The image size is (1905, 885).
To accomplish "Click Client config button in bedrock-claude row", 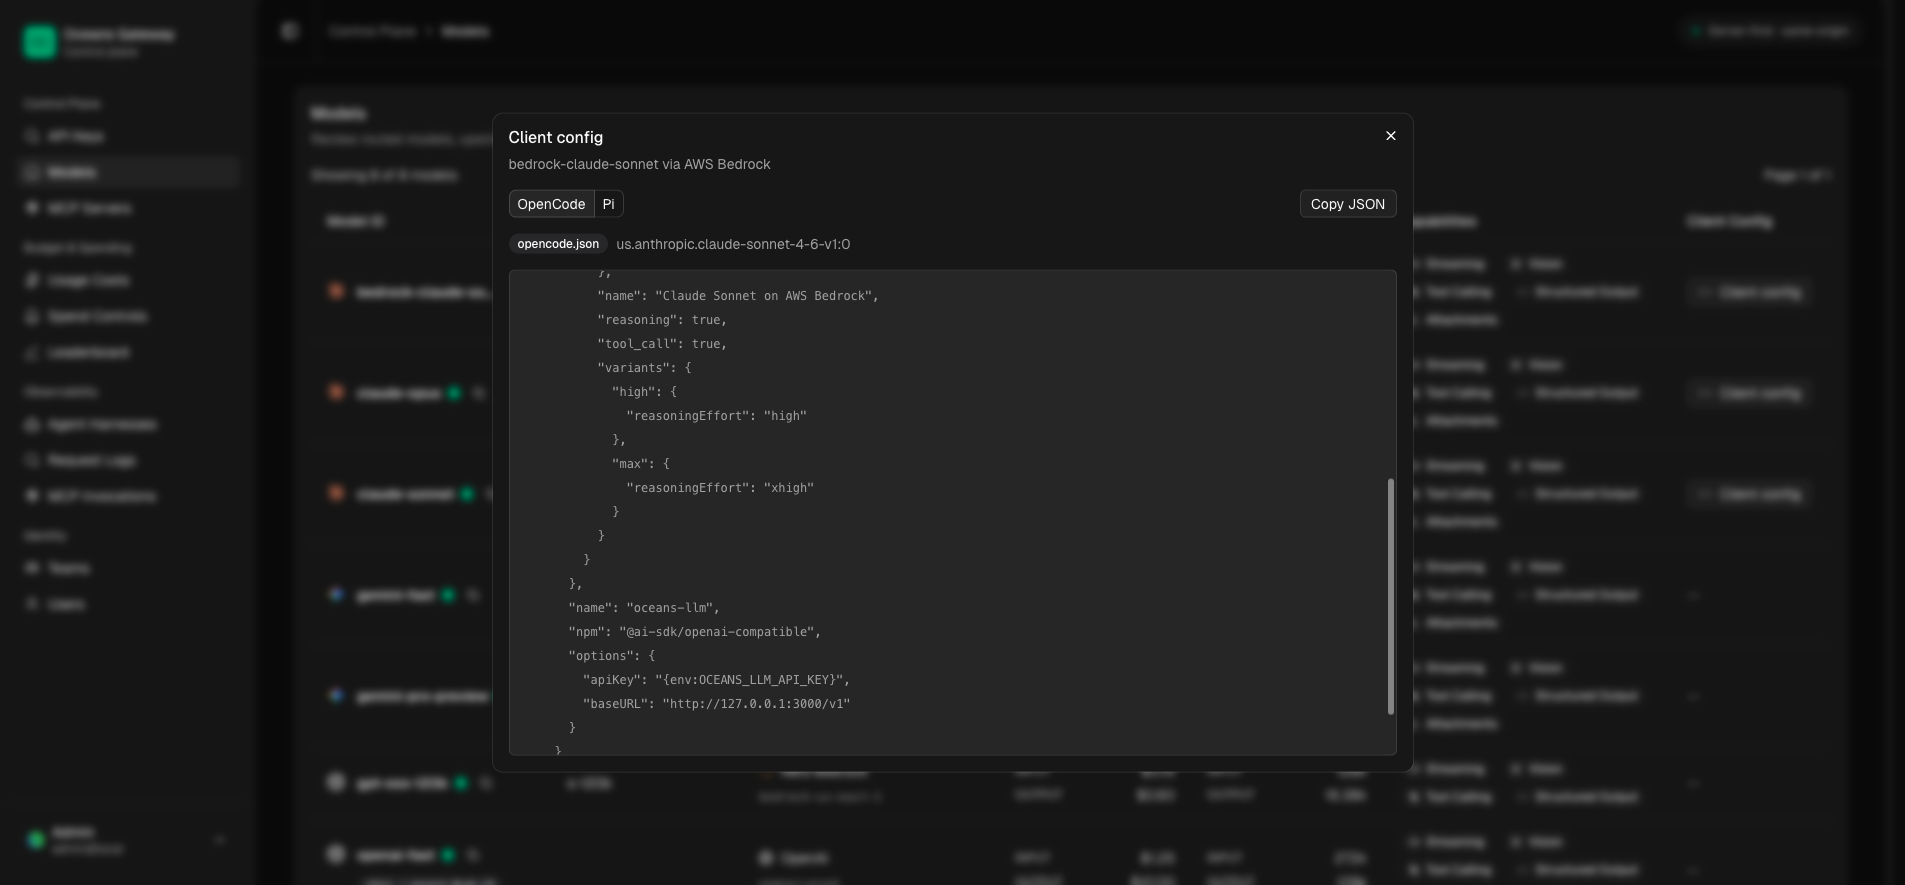I will [x=1748, y=292].
